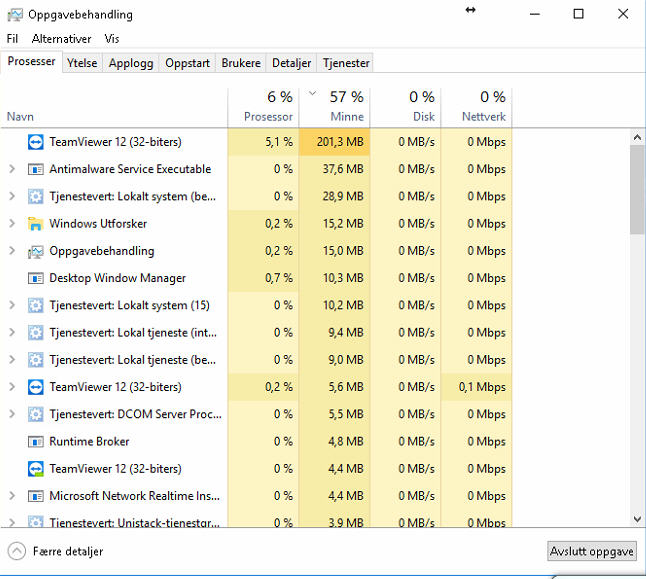Click the Oppgavebehandling process row icon

[x=35, y=251]
